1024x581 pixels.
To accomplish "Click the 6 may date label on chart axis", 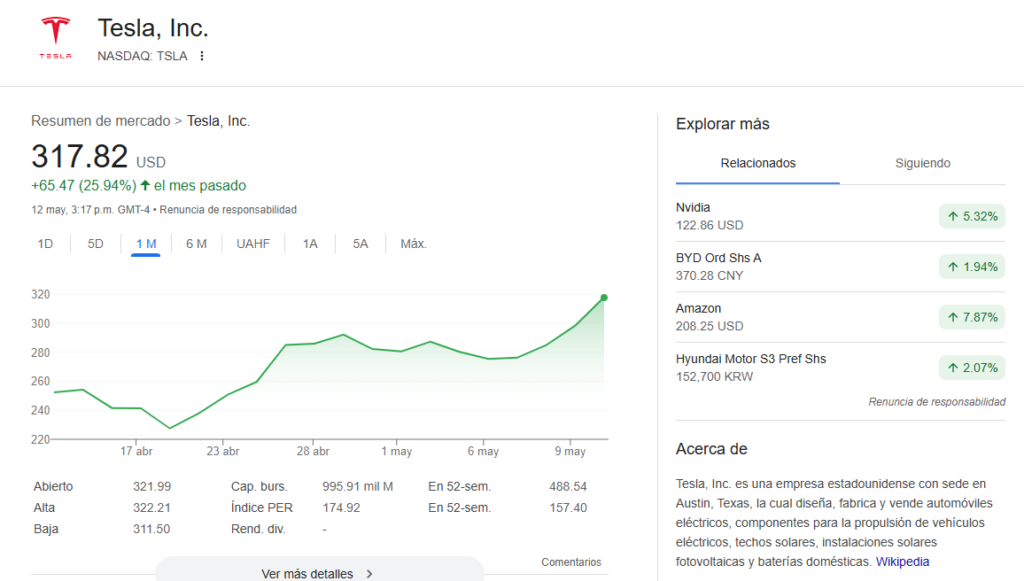I will tap(483, 451).
